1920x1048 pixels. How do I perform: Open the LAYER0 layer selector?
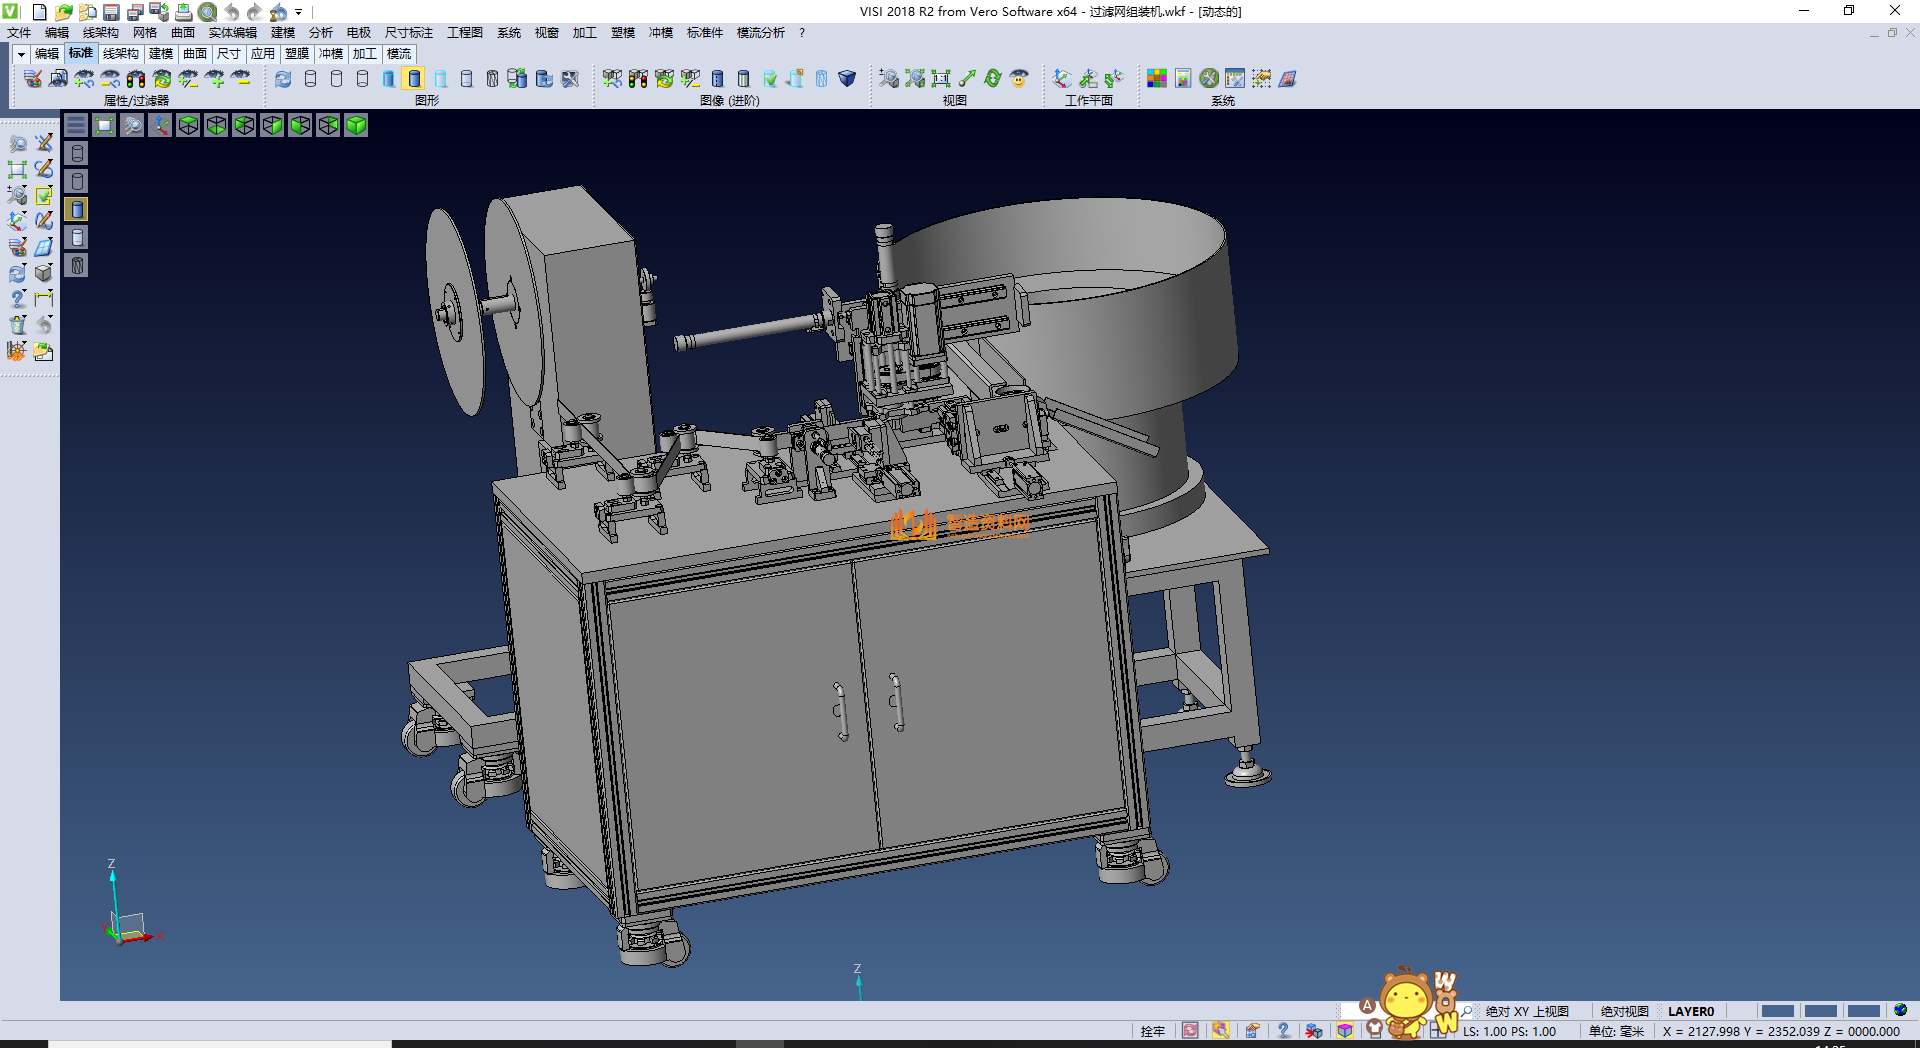click(x=1690, y=1011)
